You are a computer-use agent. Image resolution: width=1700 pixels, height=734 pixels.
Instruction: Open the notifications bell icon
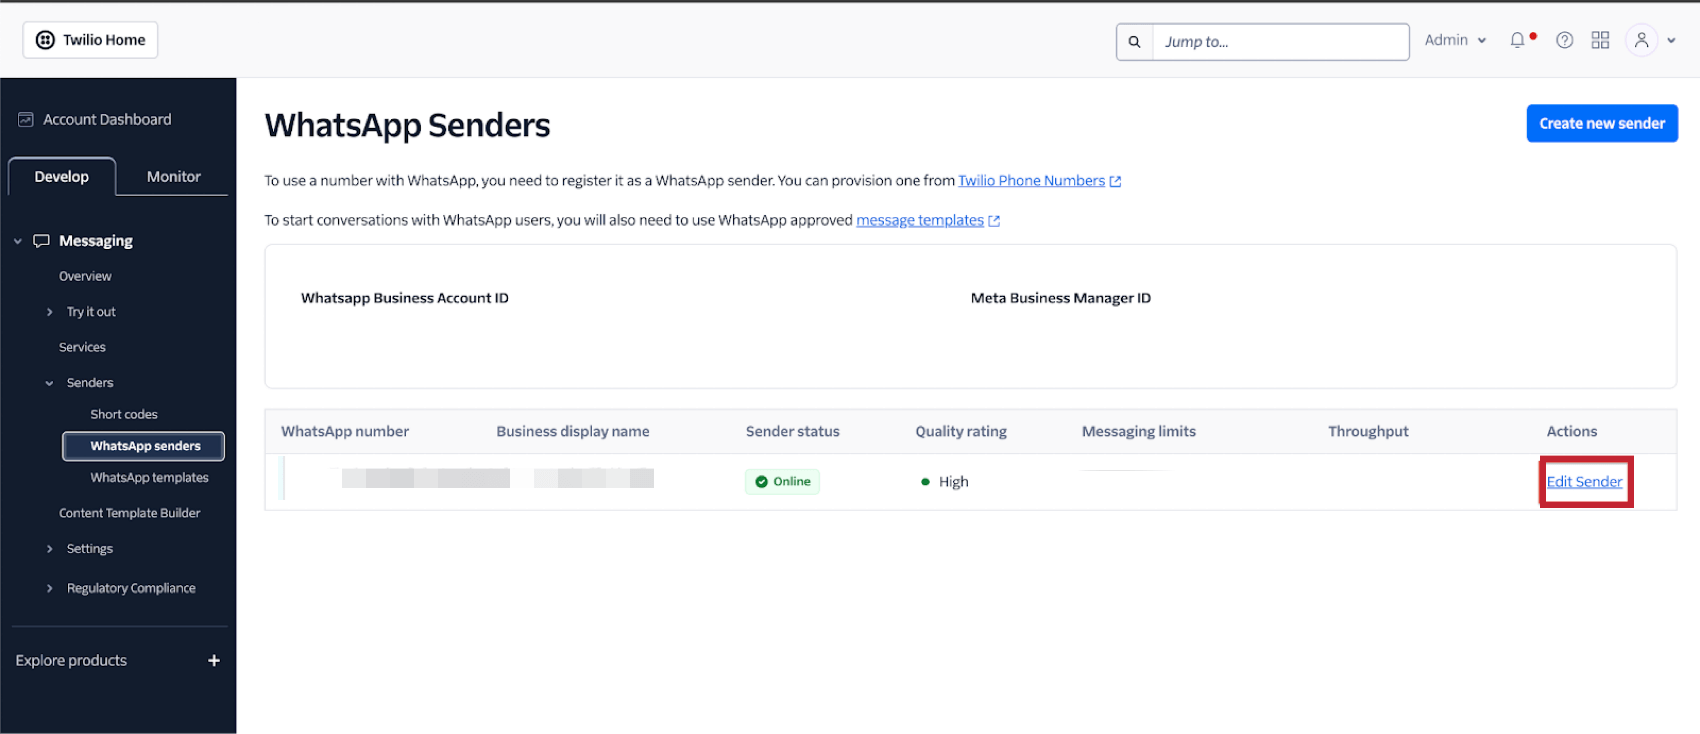pos(1518,39)
